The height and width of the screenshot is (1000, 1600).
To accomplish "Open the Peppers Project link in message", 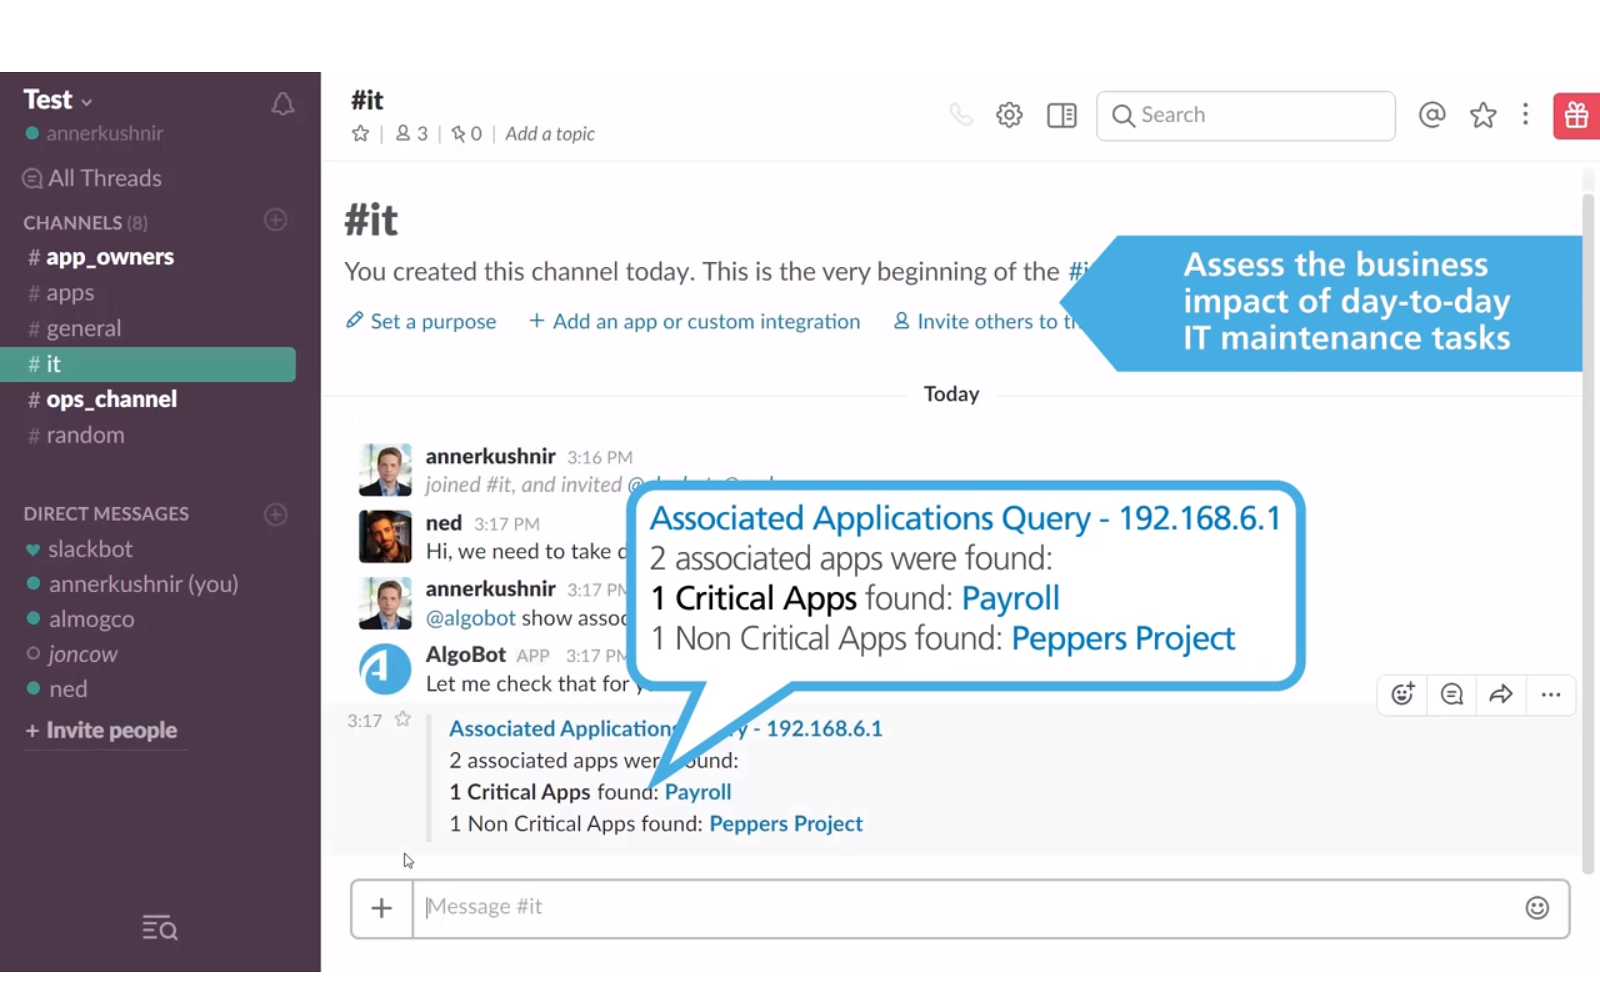I will 786,824.
